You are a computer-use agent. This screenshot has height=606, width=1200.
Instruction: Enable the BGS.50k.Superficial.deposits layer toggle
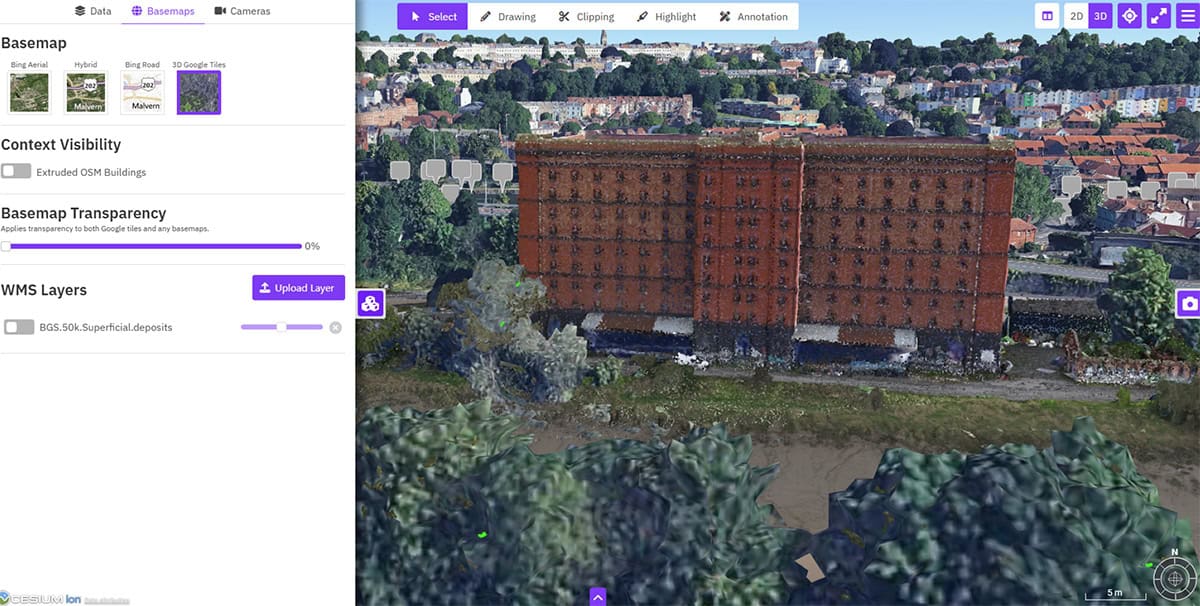pyautogui.click(x=19, y=327)
